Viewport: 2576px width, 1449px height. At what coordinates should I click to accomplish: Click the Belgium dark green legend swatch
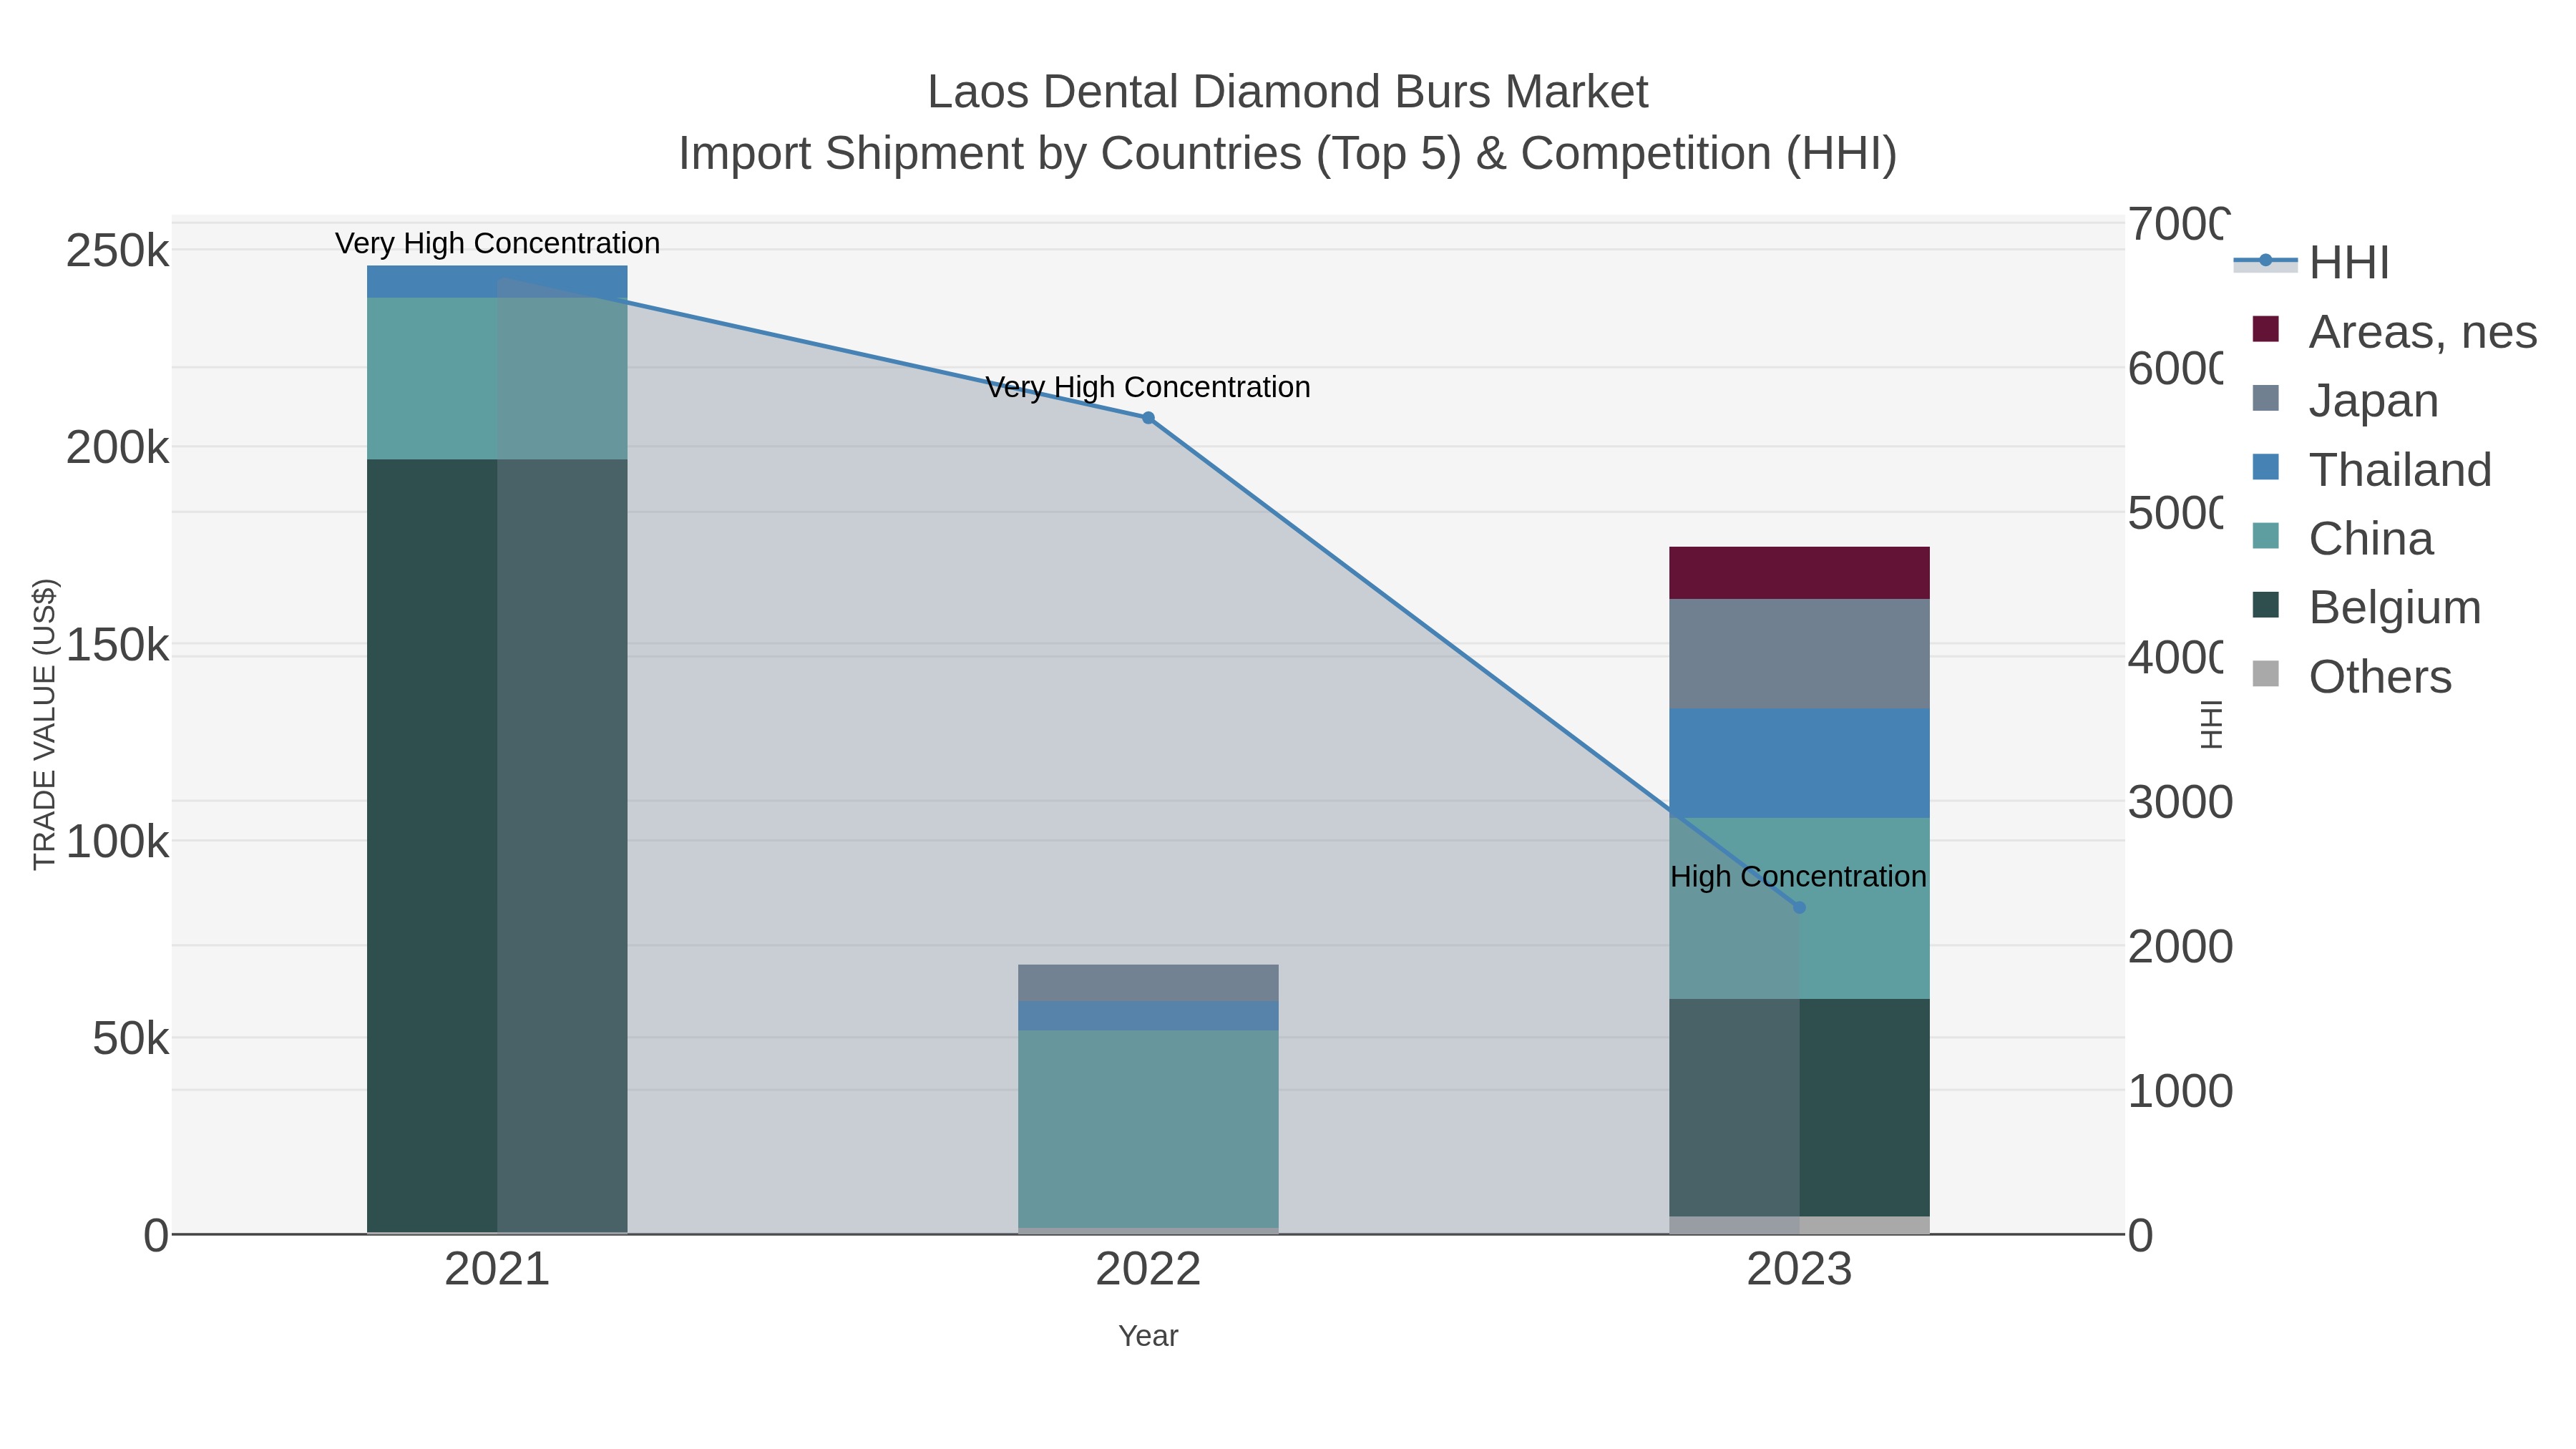[2266, 605]
